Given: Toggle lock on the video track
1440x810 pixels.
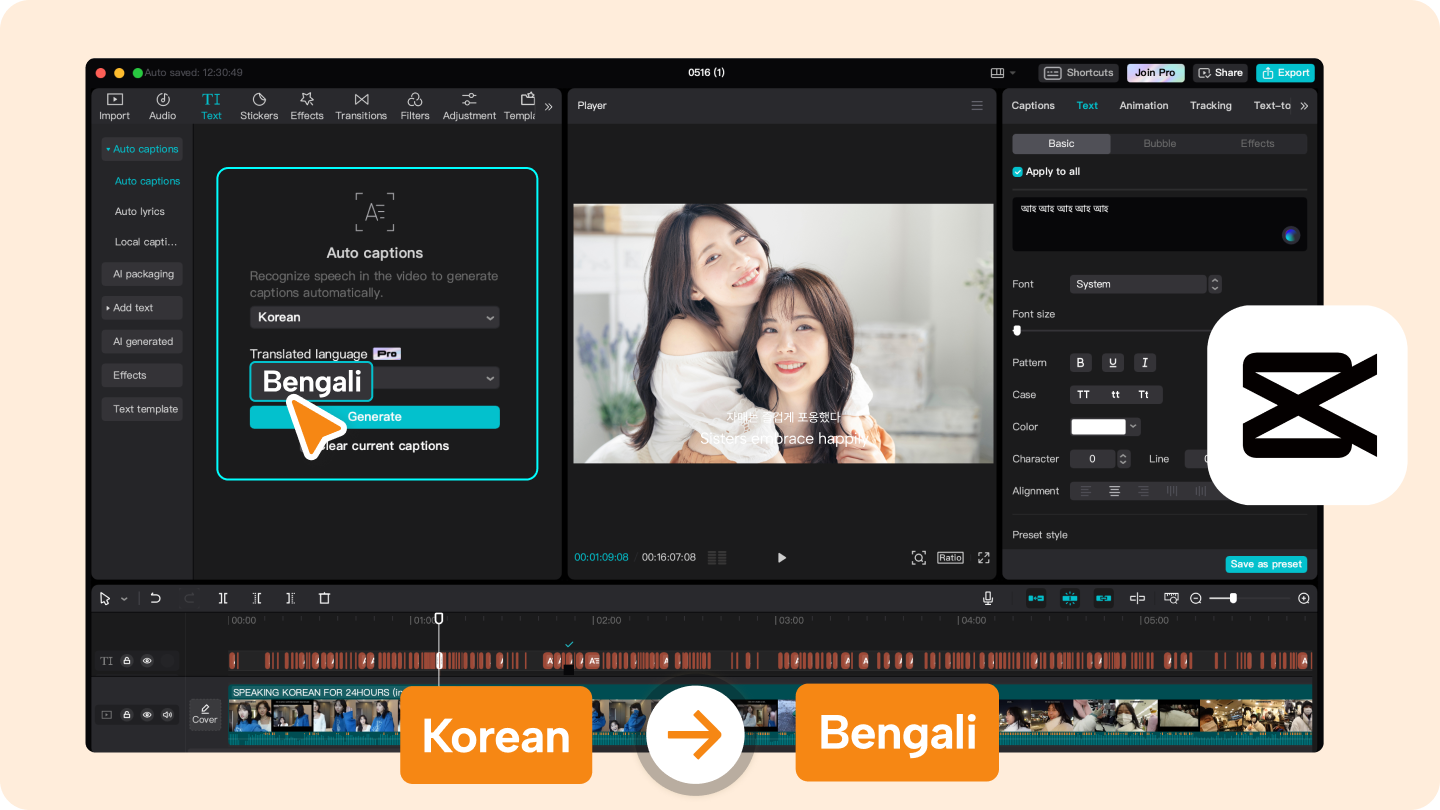Looking at the screenshot, I should 127,715.
